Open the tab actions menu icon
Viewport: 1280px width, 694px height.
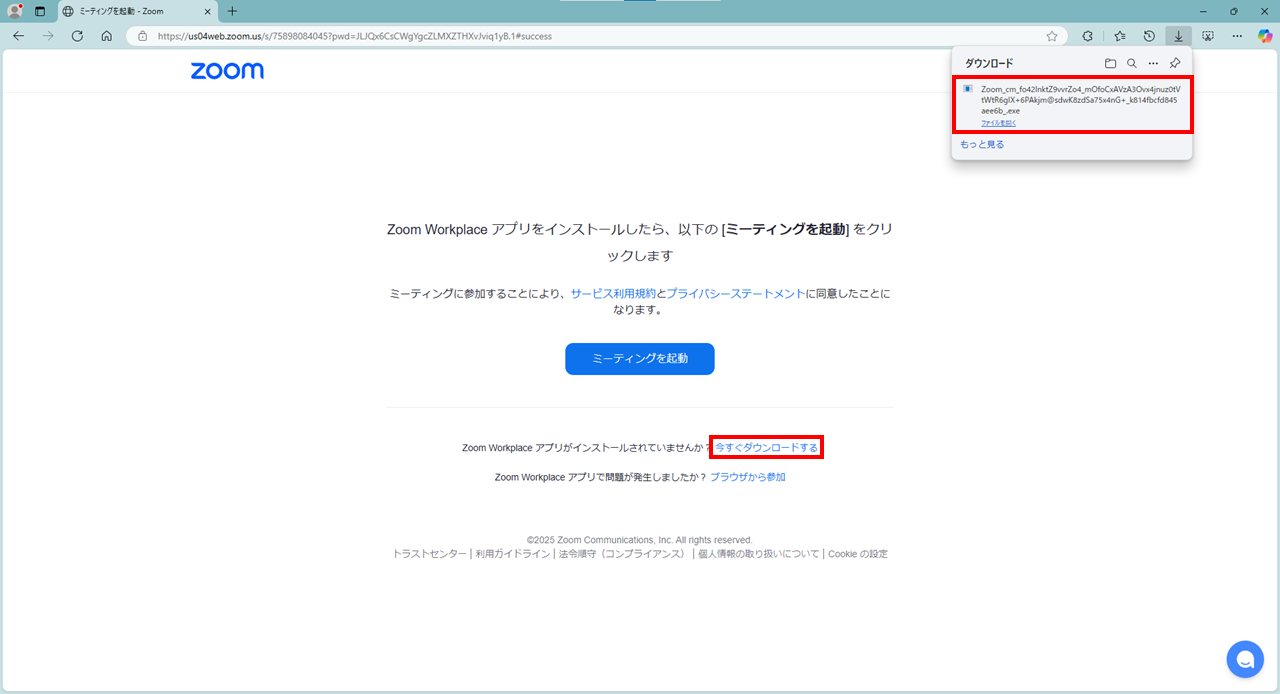click(40, 11)
